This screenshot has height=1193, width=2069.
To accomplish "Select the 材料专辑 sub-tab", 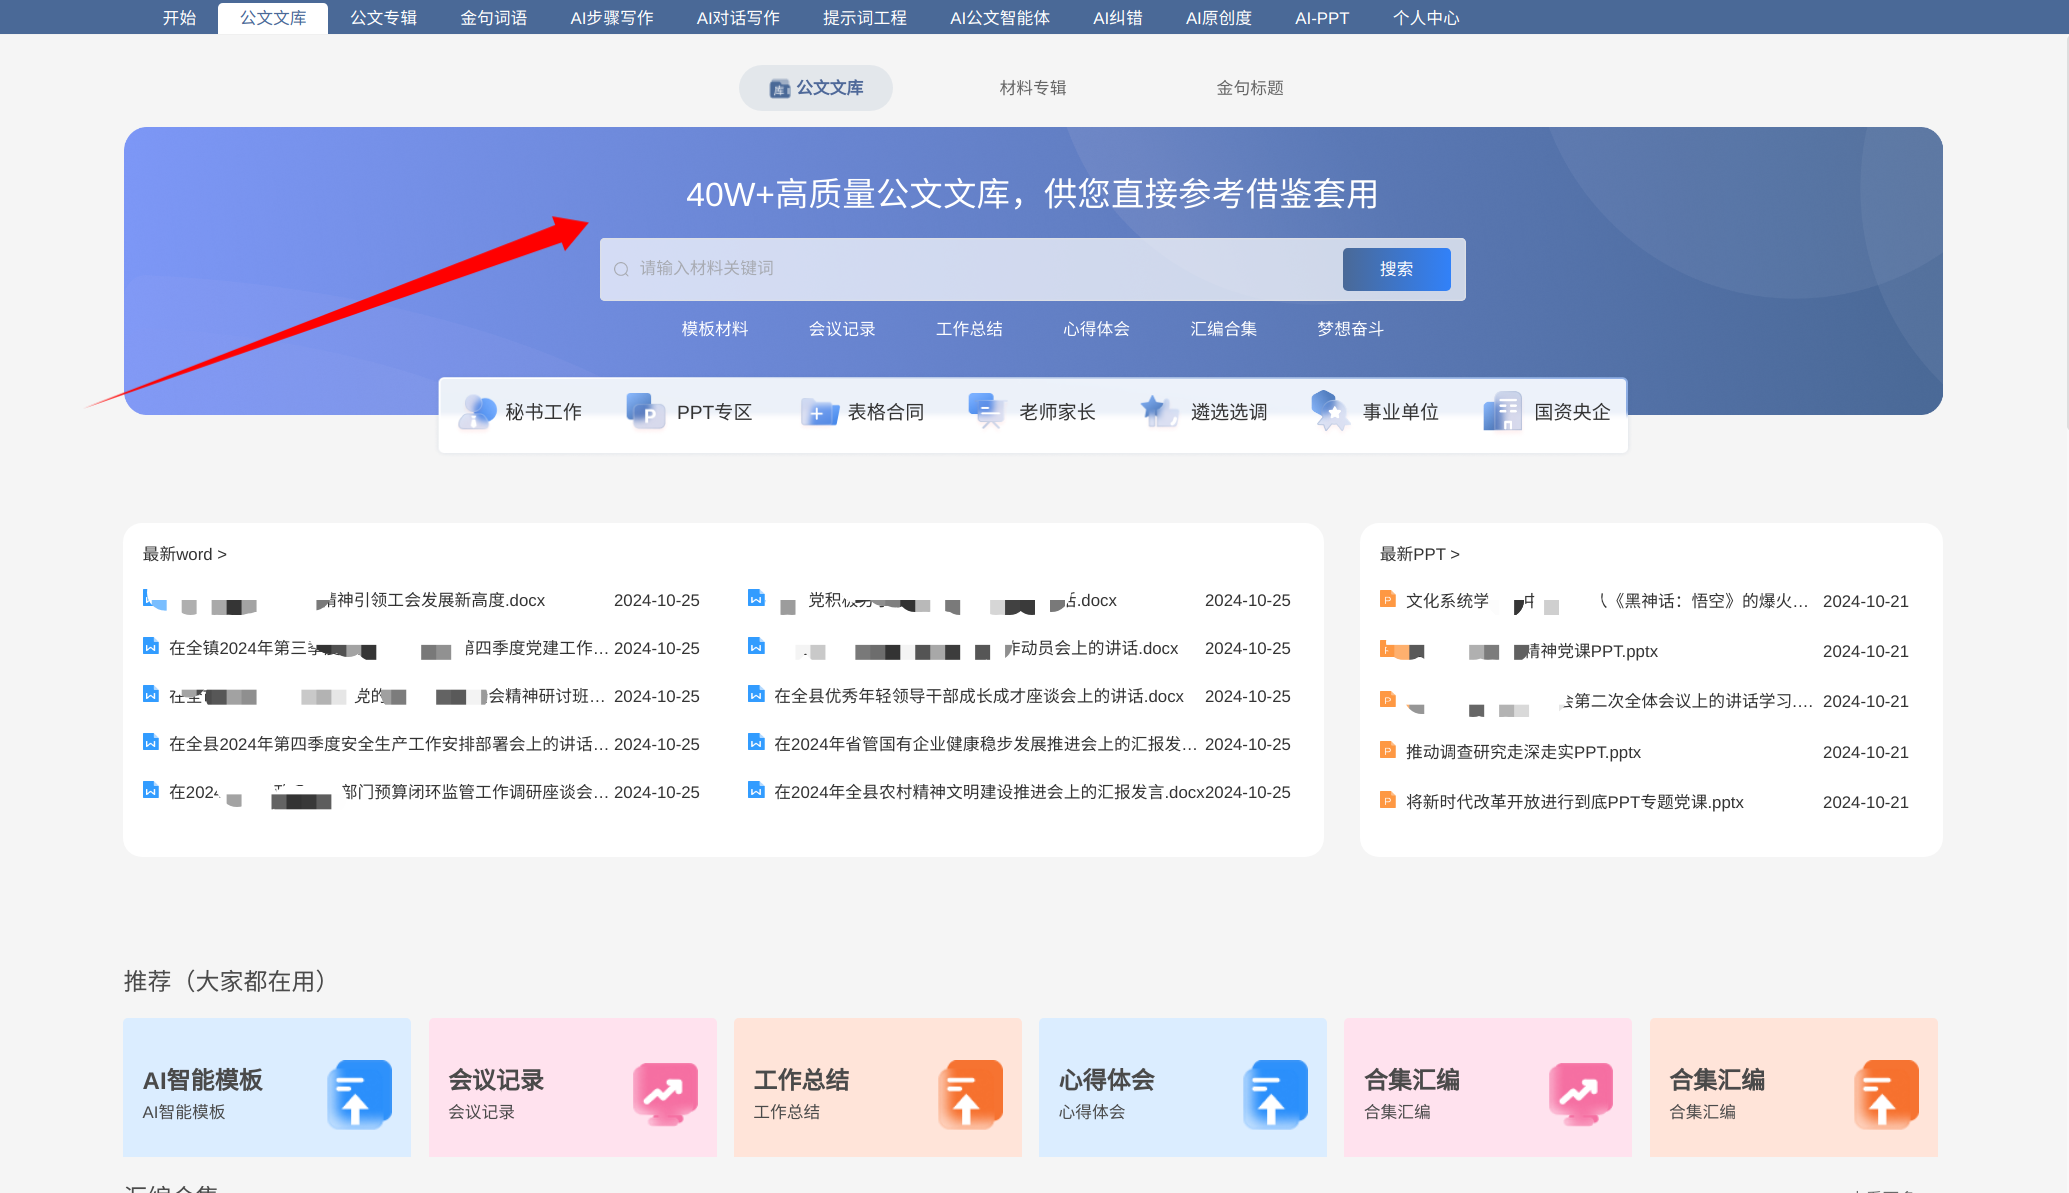I will point(1032,88).
